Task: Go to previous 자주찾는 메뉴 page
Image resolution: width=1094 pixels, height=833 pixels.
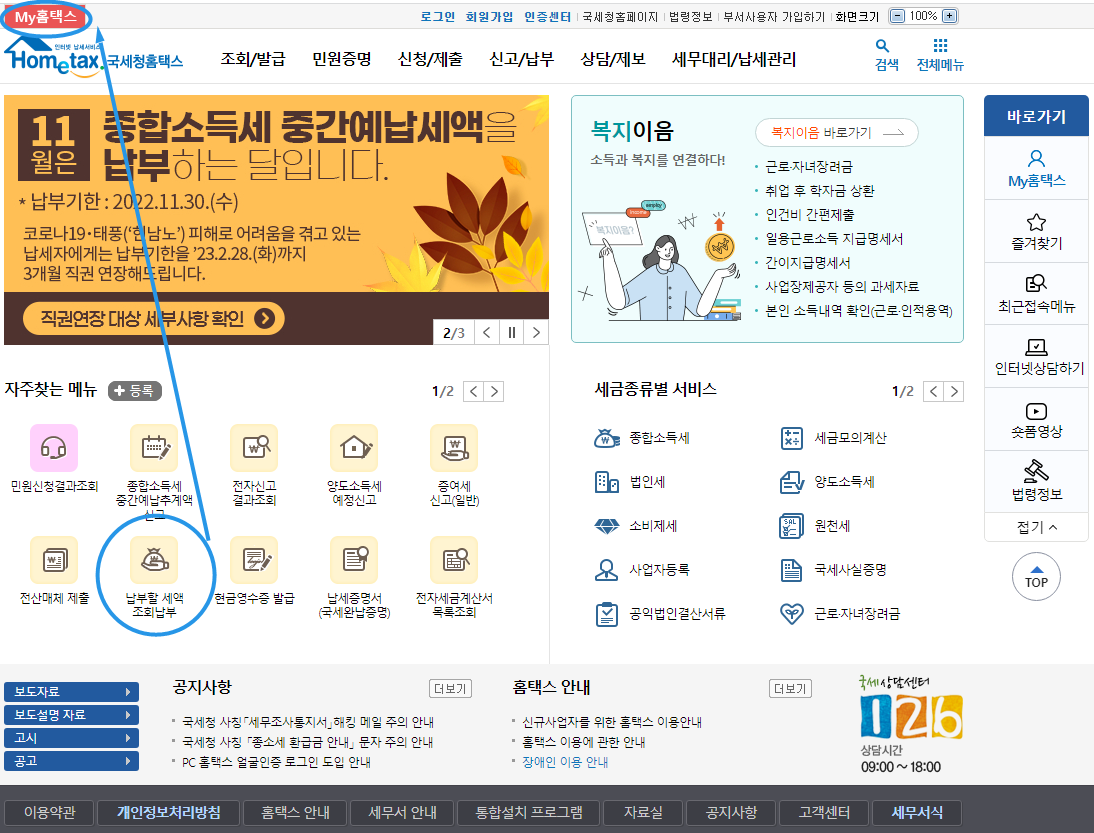Action: (x=474, y=391)
